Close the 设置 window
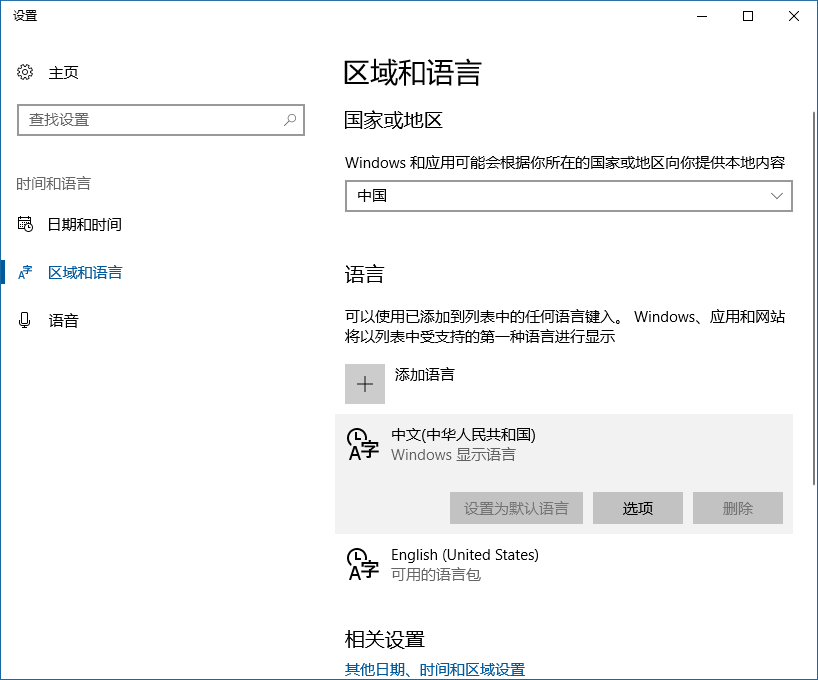Image resolution: width=818 pixels, height=680 pixels. (794, 16)
